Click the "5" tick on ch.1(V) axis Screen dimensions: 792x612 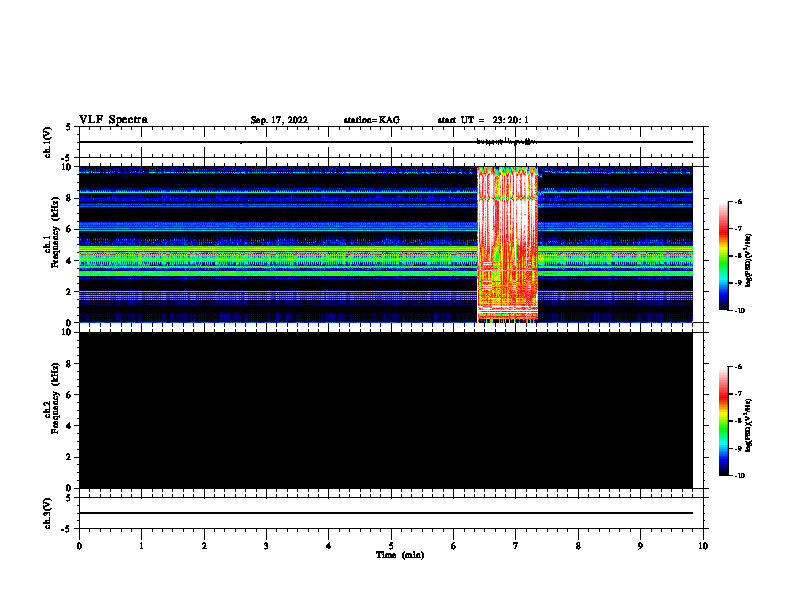[x=70, y=127]
